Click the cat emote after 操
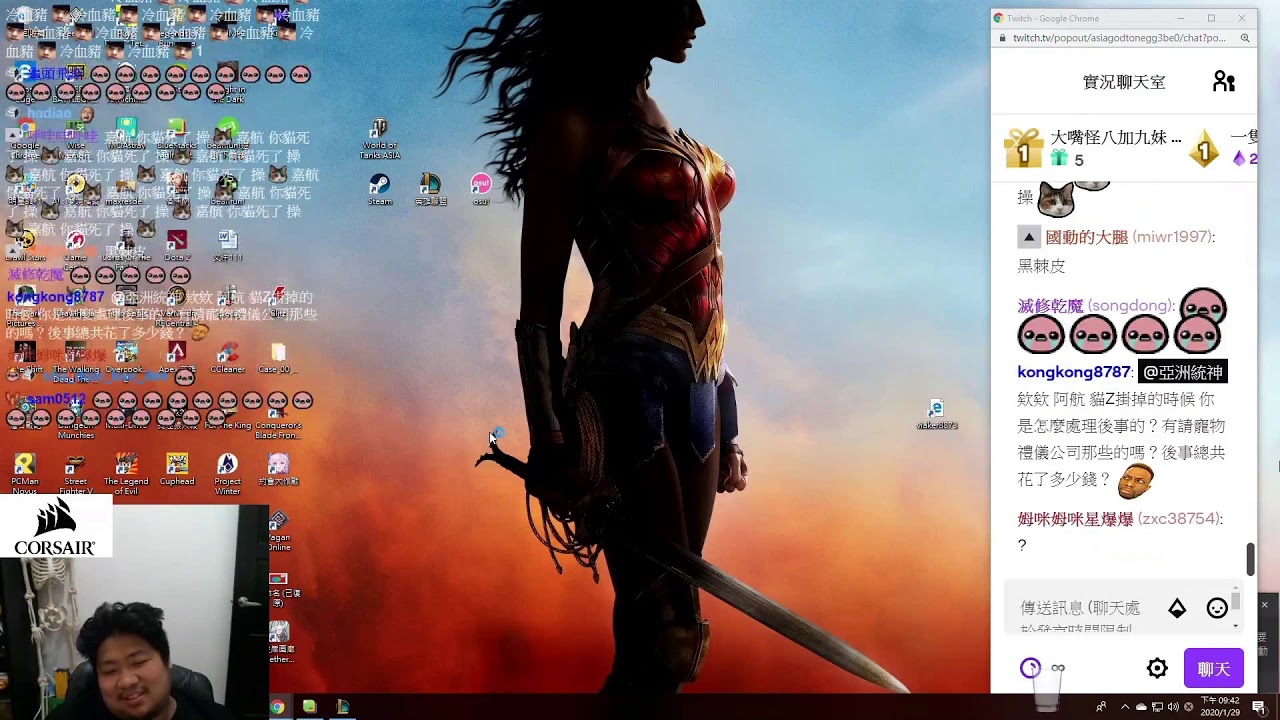 point(1056,200)
